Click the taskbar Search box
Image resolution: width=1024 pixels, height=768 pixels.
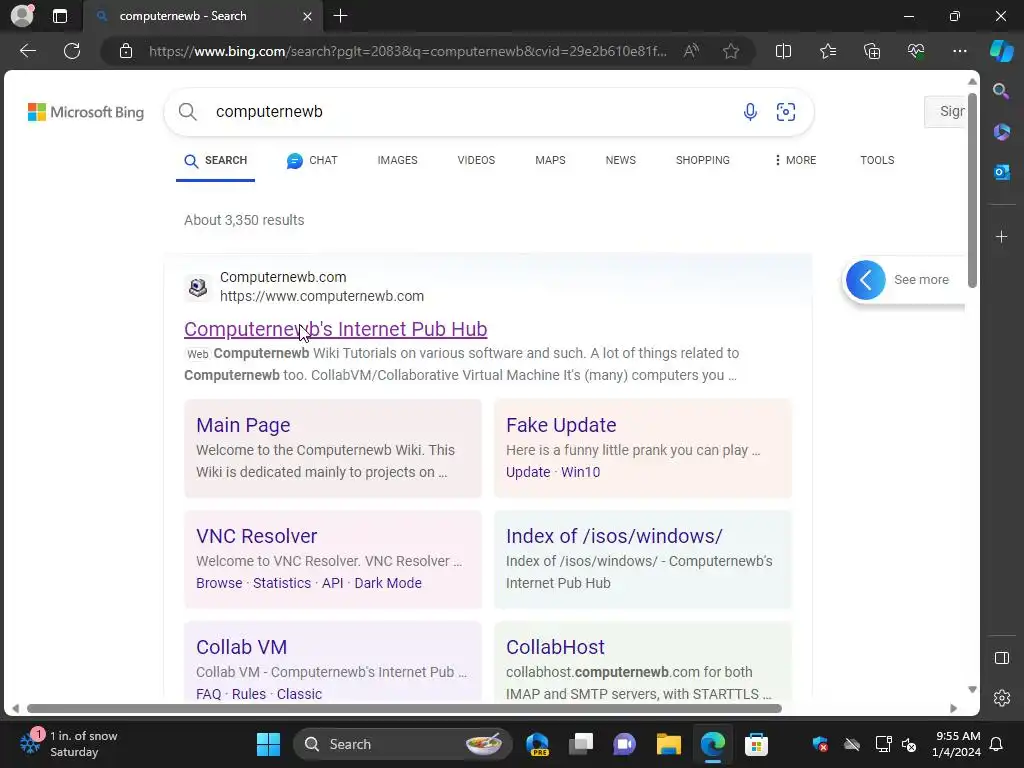(403, 744)
